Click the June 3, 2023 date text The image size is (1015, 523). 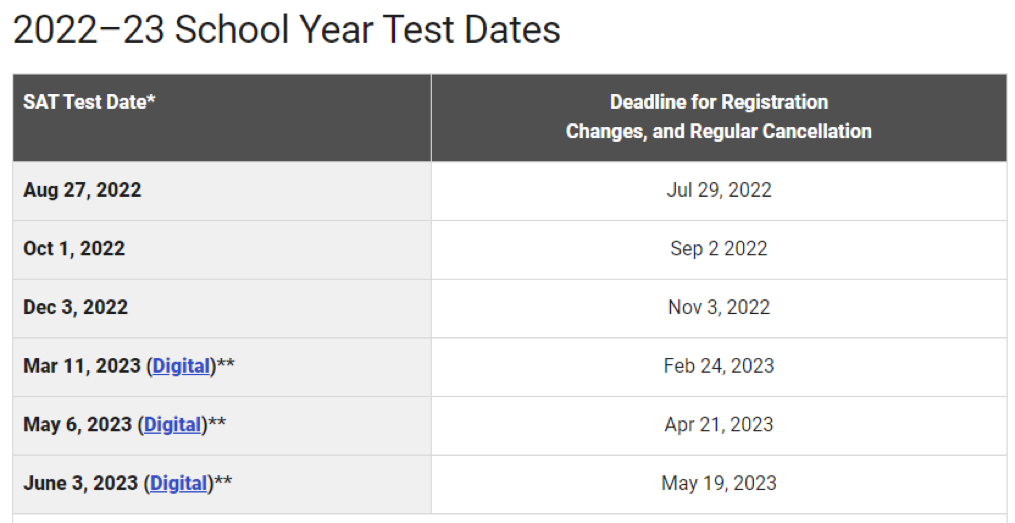coord(80,484)
